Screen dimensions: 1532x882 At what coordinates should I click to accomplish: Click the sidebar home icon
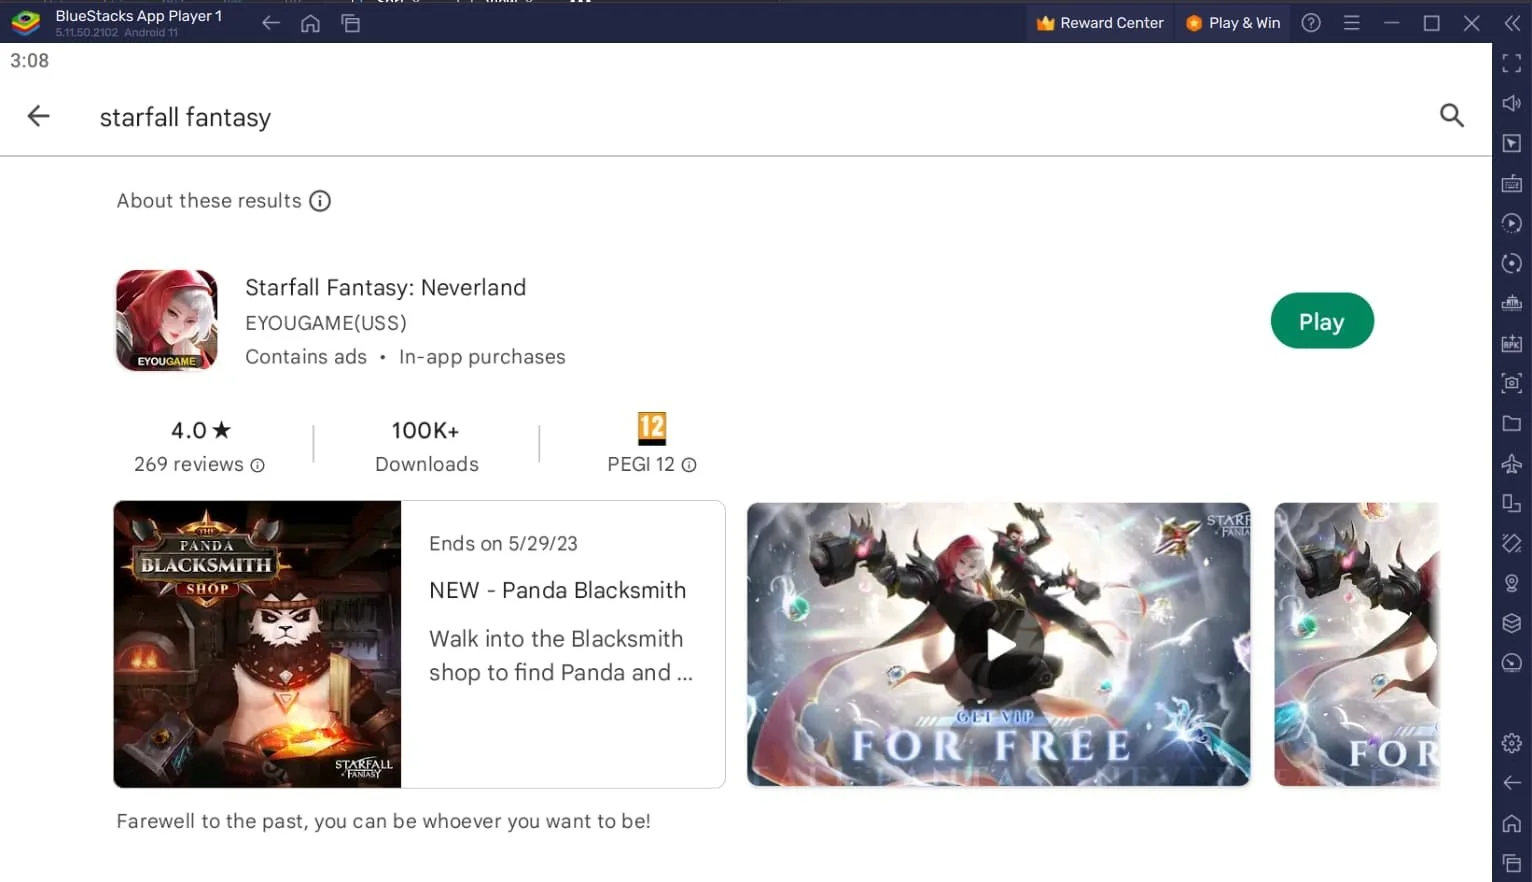tap(1512, 823)
